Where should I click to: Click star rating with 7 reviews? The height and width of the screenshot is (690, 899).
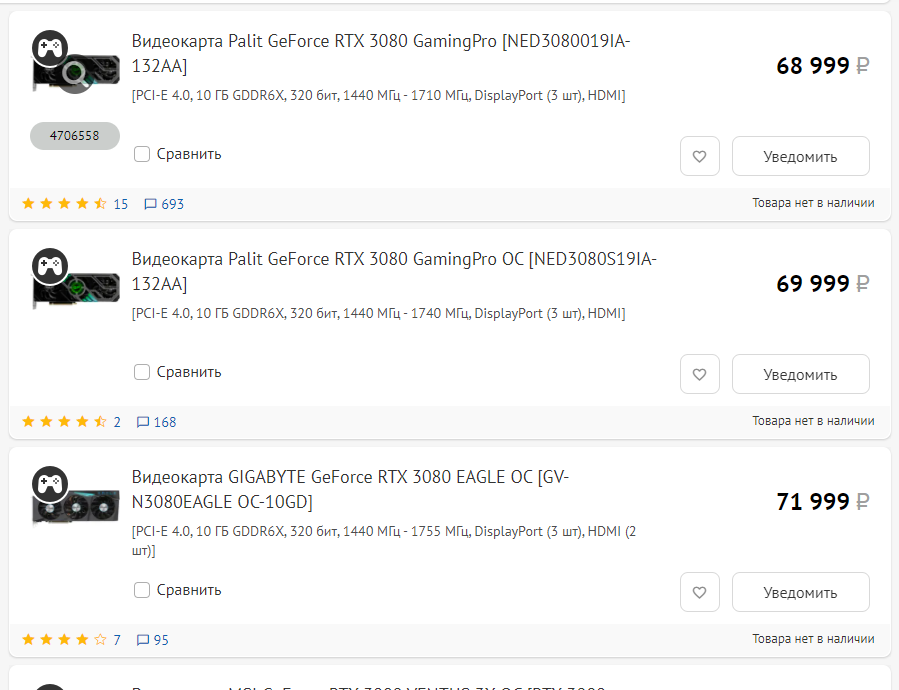click(71, 640)
